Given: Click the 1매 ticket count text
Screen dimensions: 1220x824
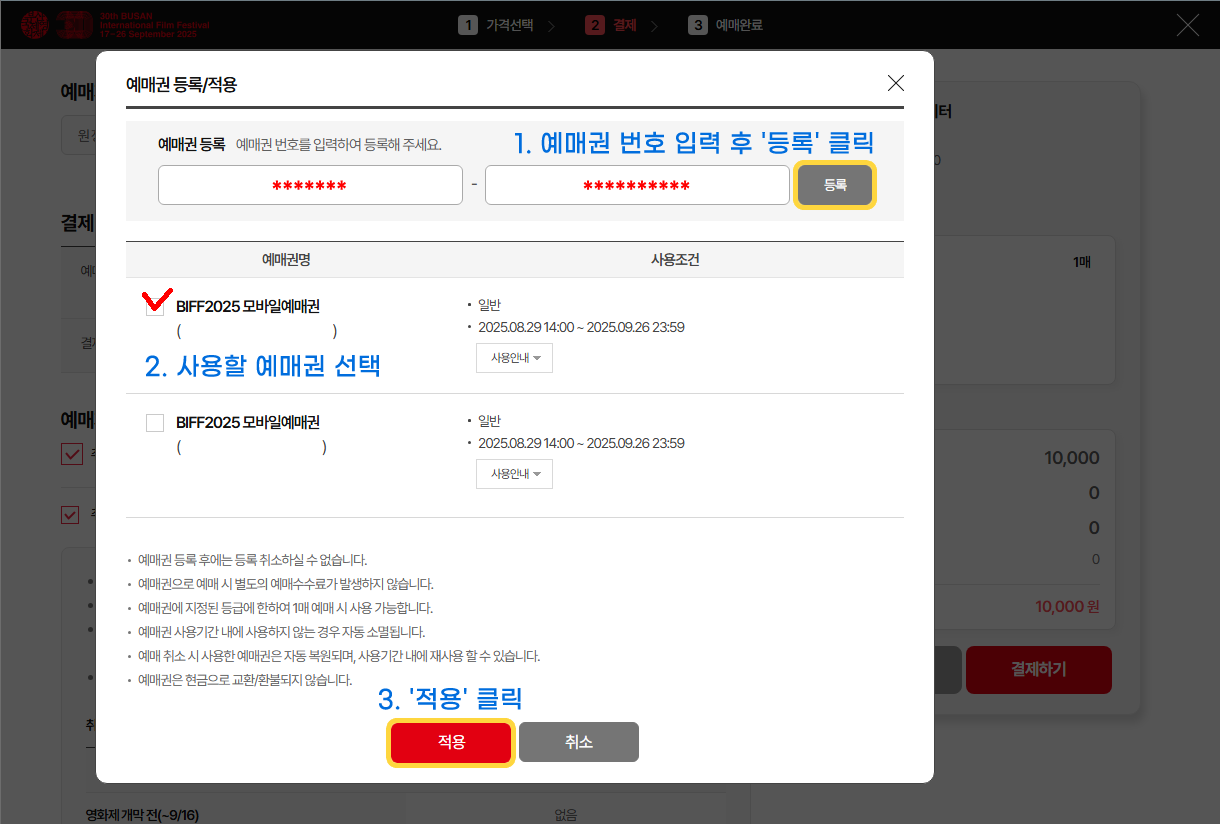Looking at the screenshot, I should (1082, 262).
